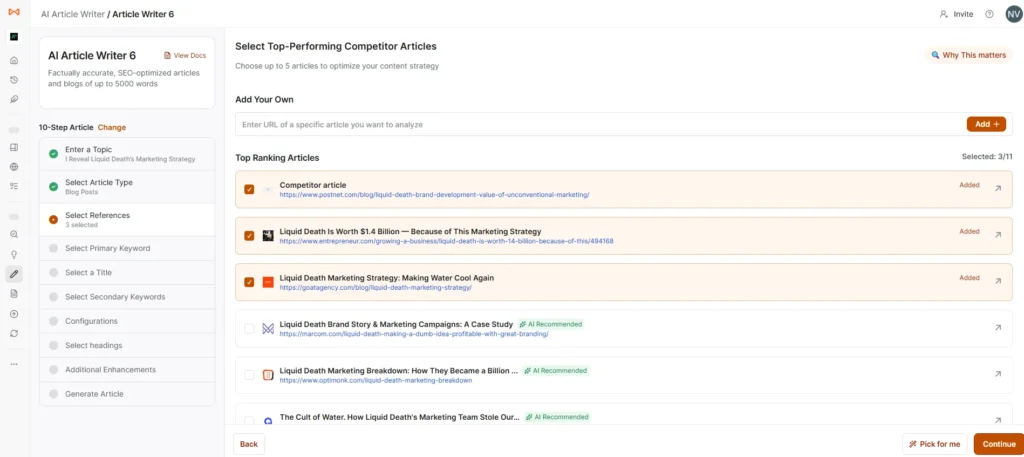Click AI Recommended tag on marcom article

[551, 324]
